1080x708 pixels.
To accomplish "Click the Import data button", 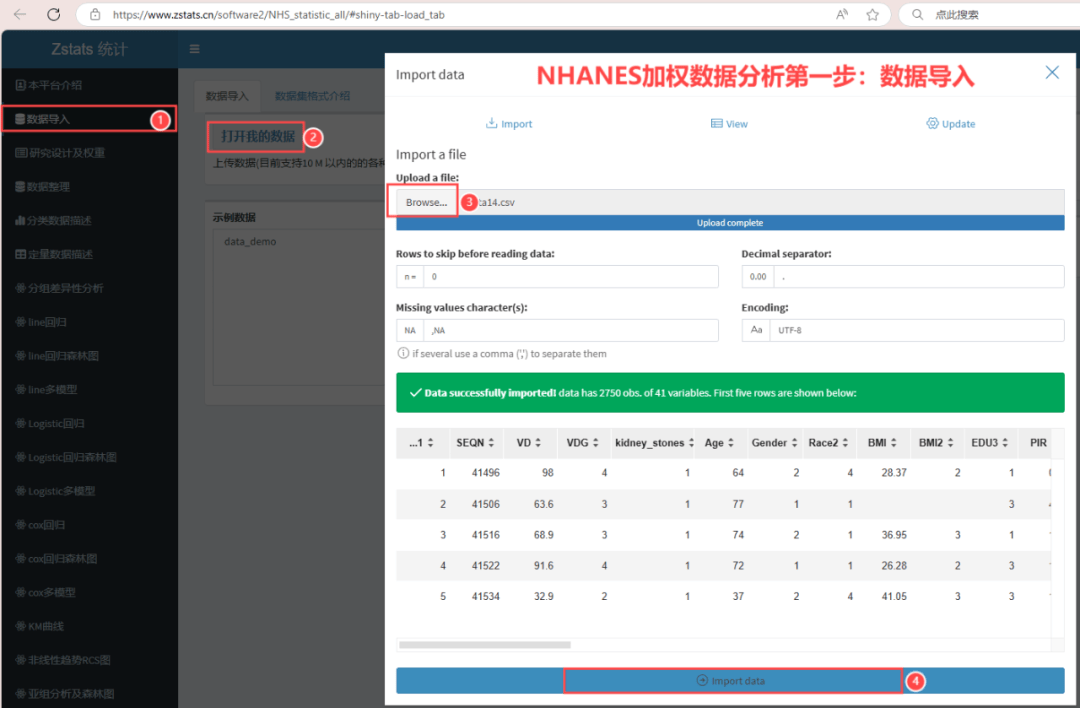I will coord(731,680).
